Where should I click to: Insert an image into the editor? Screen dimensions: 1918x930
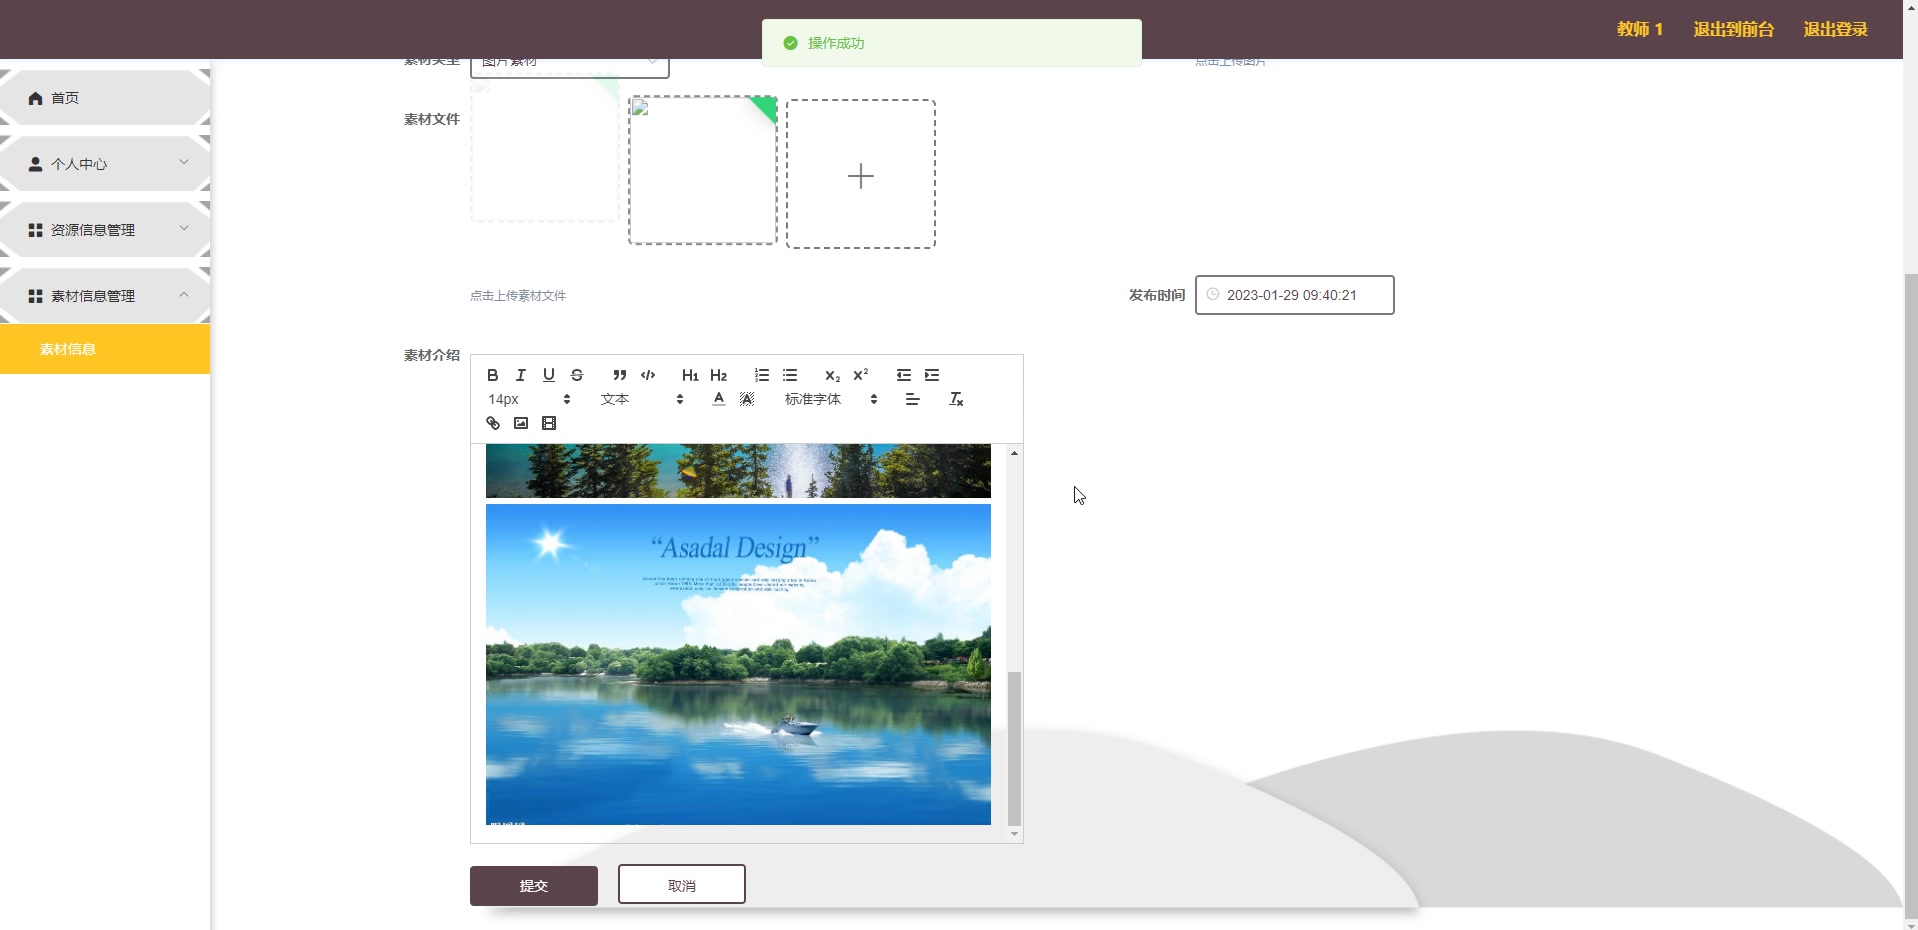[521, 423]
